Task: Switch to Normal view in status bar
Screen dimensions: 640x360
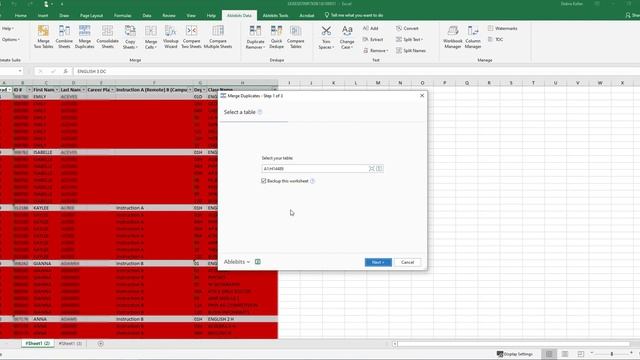Action: click(549, 354)
